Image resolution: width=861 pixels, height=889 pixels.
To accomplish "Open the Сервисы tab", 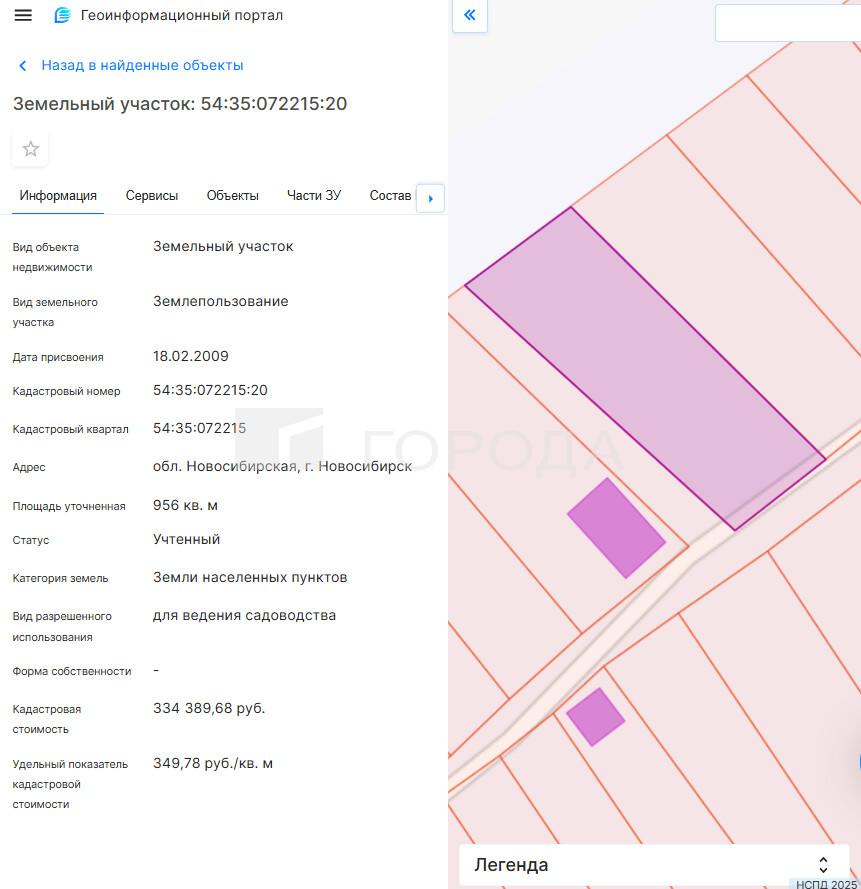I will coord(152,196).
